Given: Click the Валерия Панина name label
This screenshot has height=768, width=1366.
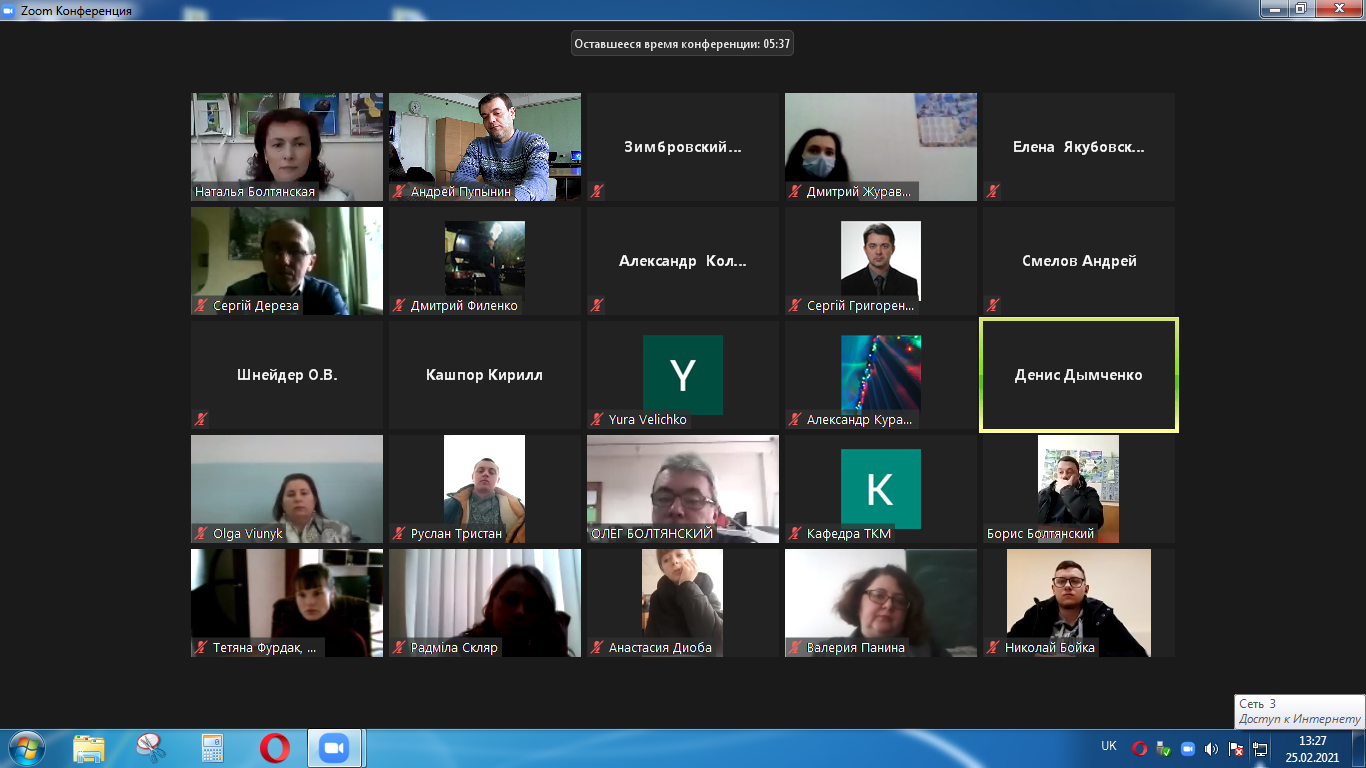Looking at the screenshot, I should point(856,647).
